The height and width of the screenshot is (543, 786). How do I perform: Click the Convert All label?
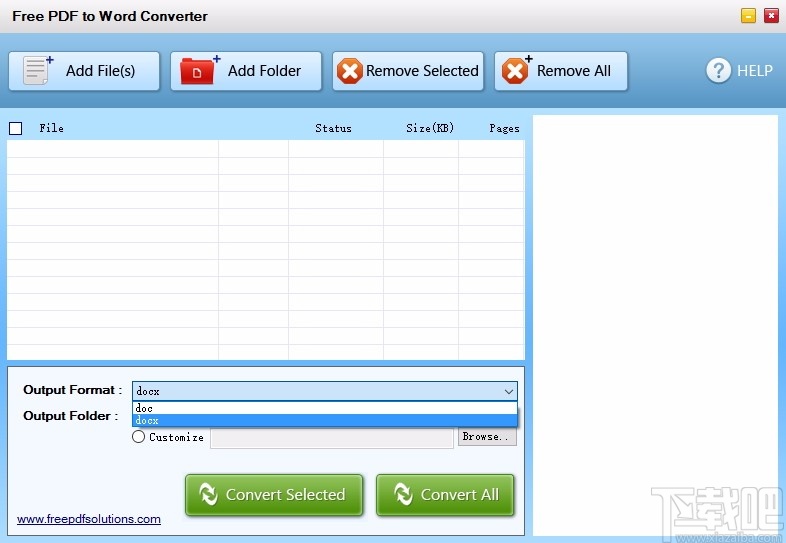tap(460, 495)
